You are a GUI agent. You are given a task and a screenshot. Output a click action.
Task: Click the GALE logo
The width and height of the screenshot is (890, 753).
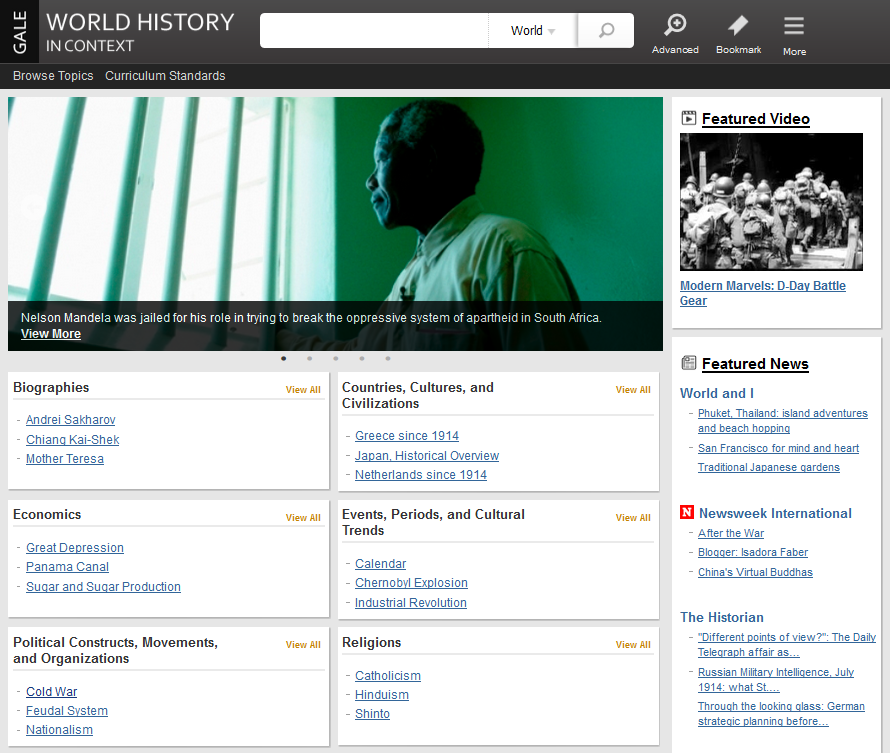pyautogui.click(x=19, y=32)
